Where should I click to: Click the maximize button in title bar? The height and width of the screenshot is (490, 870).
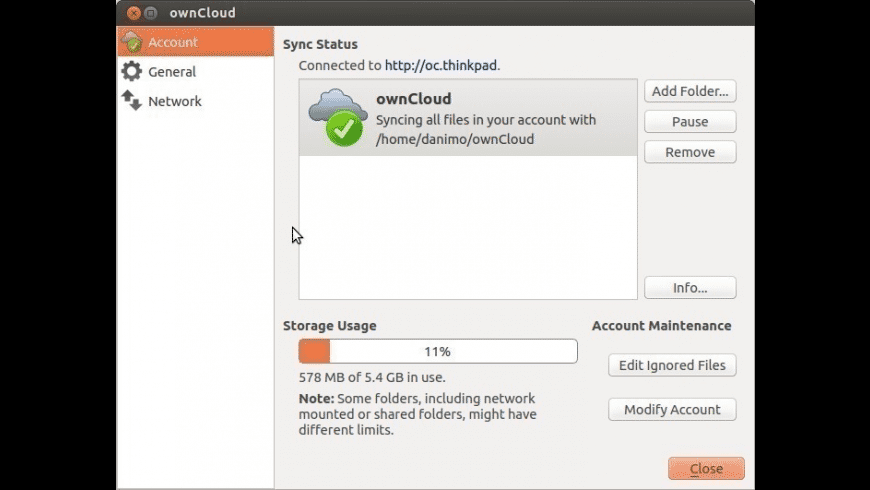tap(150, 13)
